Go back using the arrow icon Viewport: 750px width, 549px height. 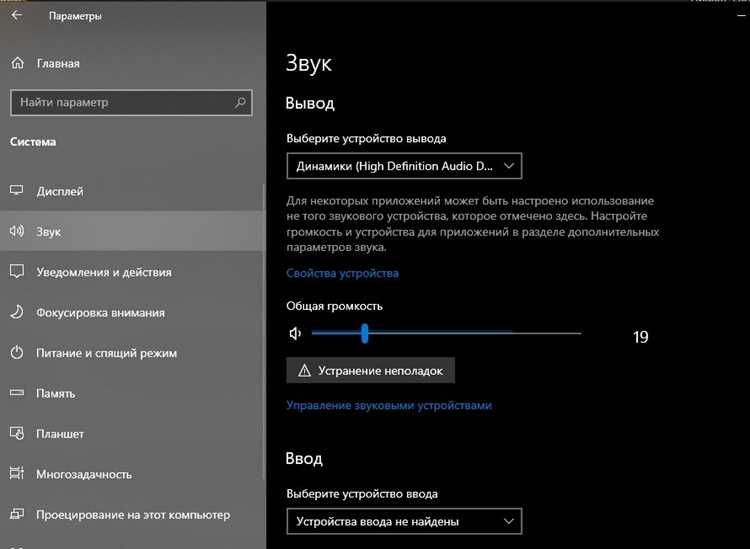tap(17, 15)
